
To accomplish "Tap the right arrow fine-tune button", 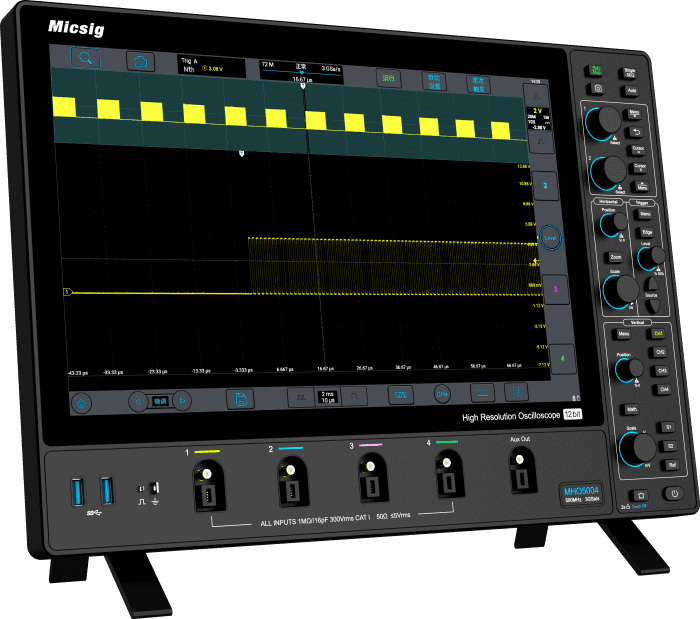I will coord(182,401).
